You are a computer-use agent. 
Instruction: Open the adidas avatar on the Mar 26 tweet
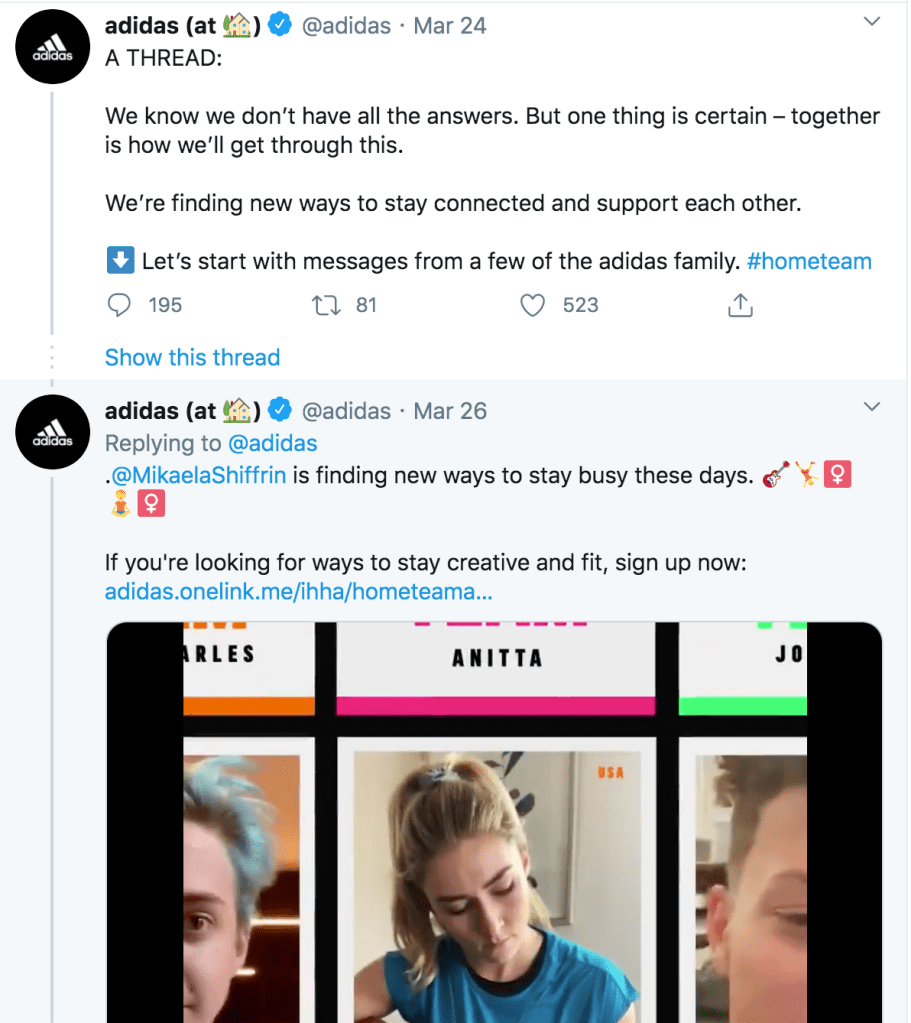53,433
